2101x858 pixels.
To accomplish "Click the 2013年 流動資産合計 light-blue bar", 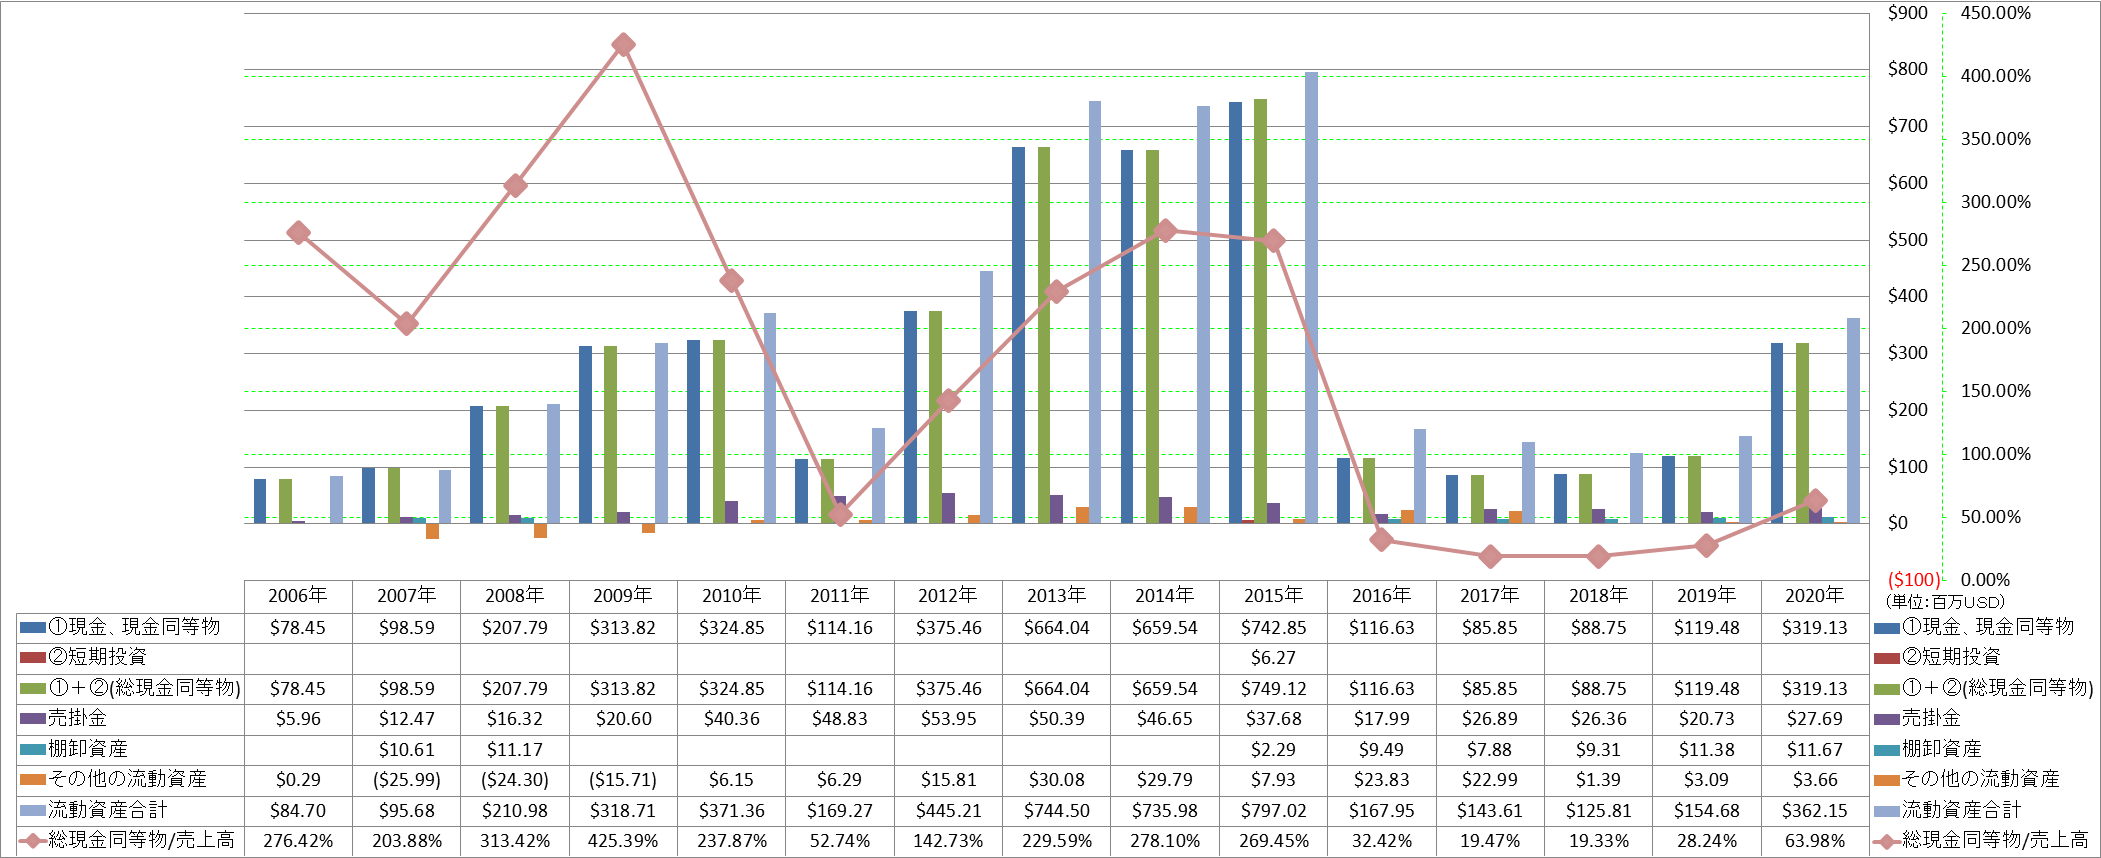I will coord(1095,312).
